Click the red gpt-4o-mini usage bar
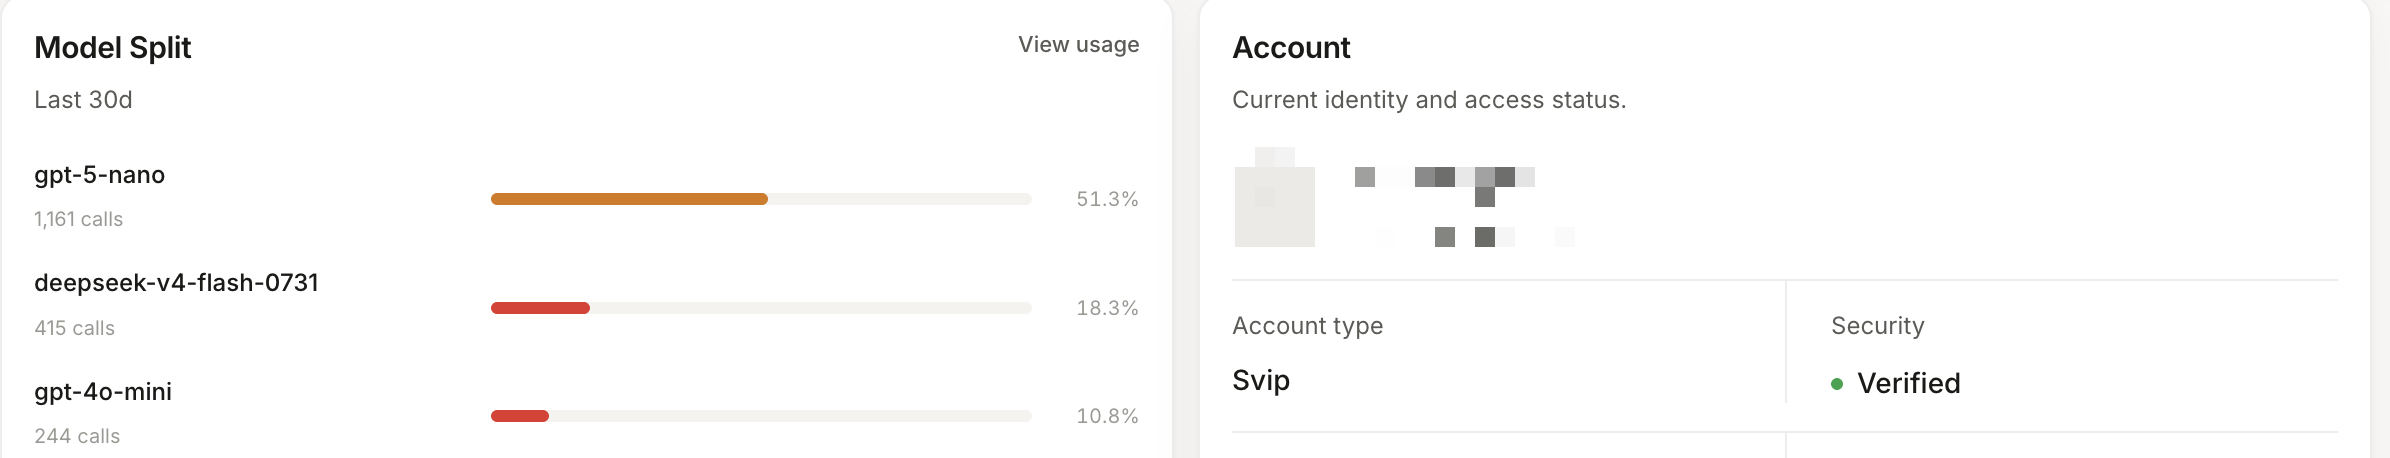Image resolution: width=2390 pixels, height=458 pixels. tap(520, 416)
